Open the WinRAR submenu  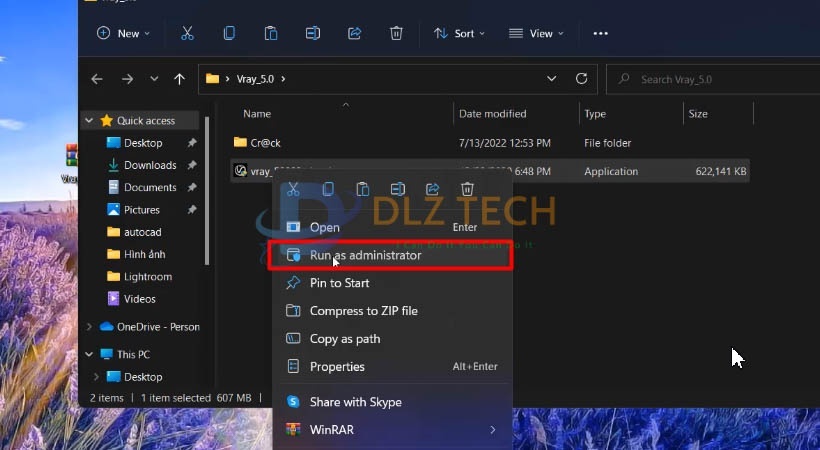(x=392, y=430)
